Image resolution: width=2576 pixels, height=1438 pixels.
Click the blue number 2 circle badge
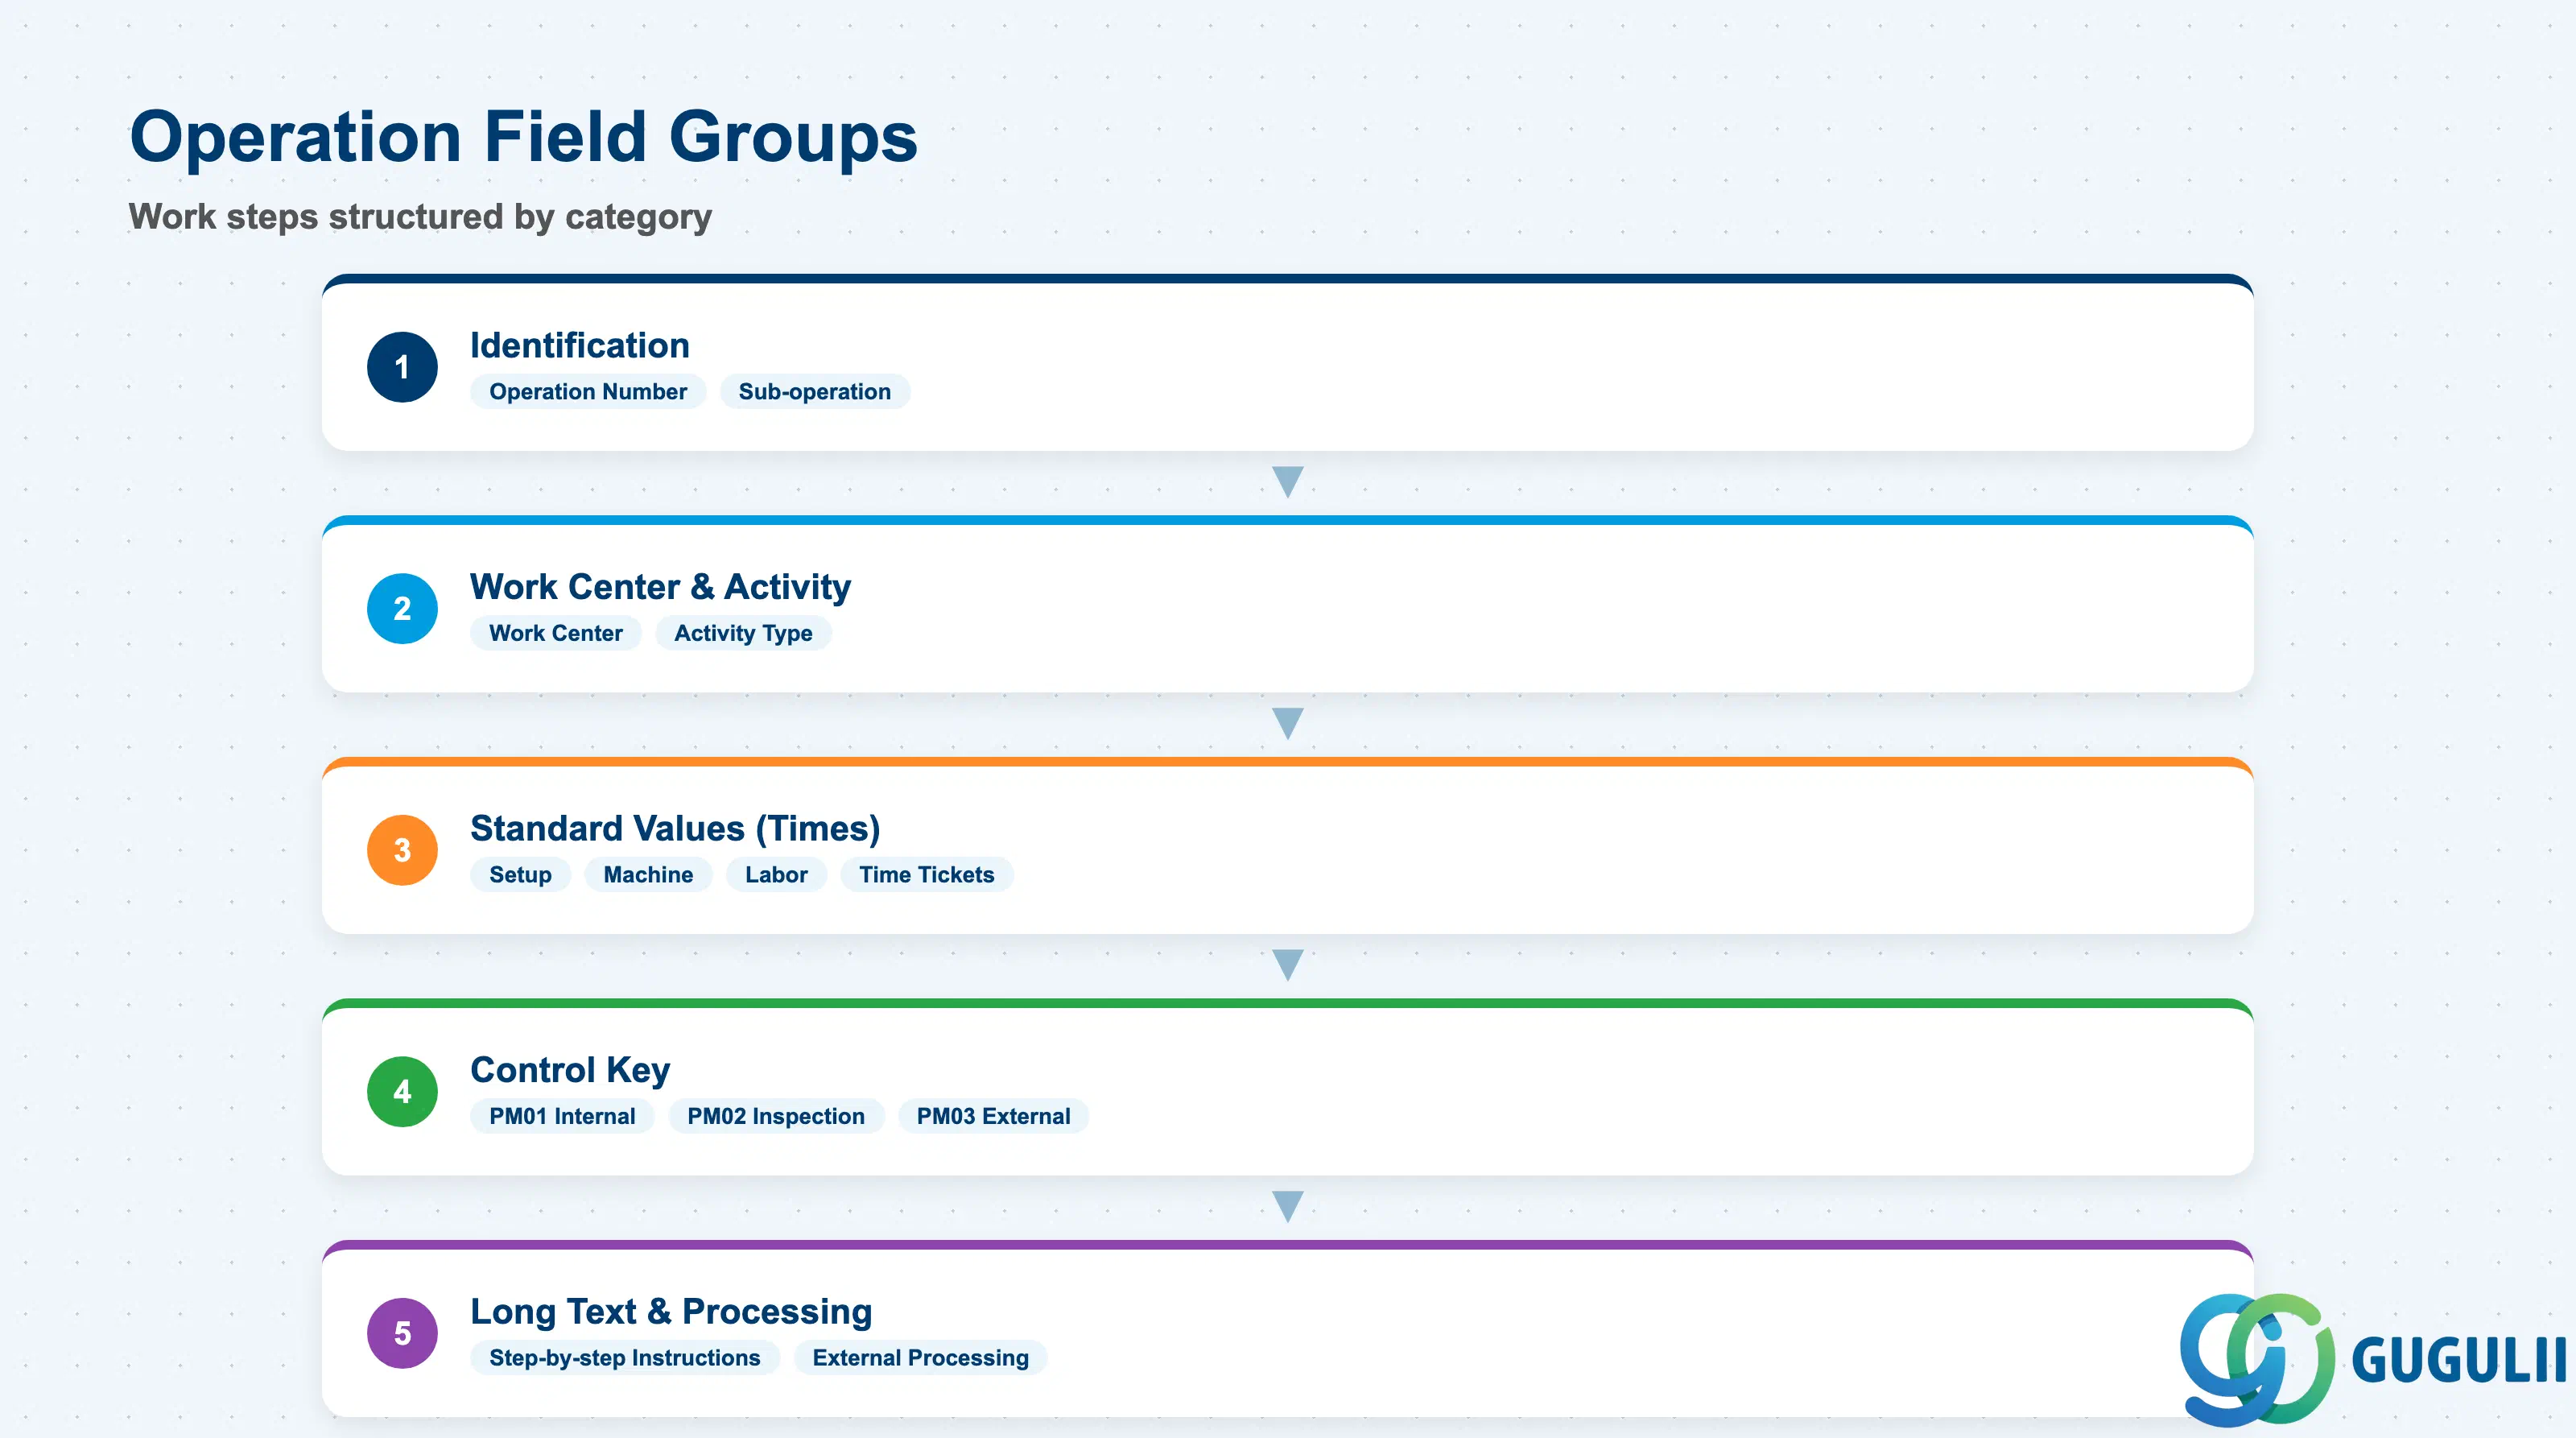pyautogui.click(x=402, y=608)
